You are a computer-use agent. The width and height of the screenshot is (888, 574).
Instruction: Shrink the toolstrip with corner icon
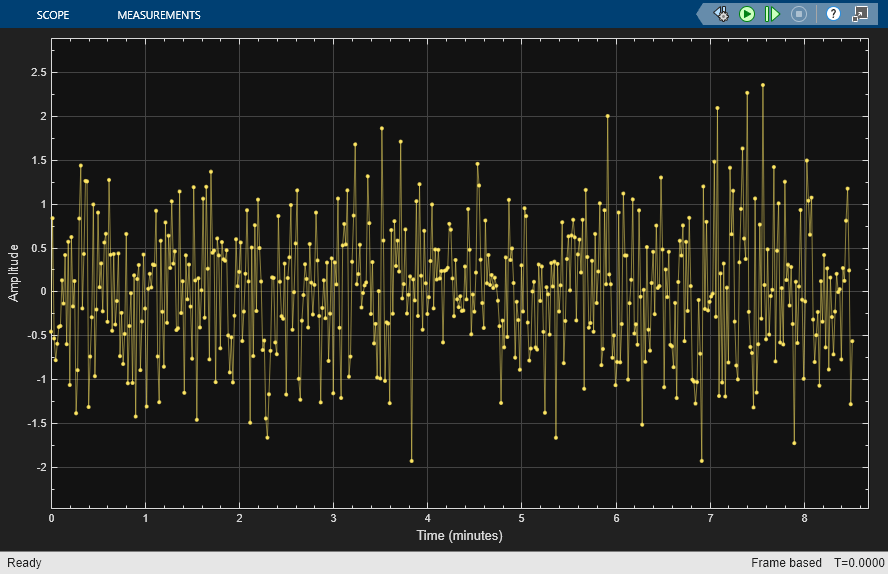point(860,14)
